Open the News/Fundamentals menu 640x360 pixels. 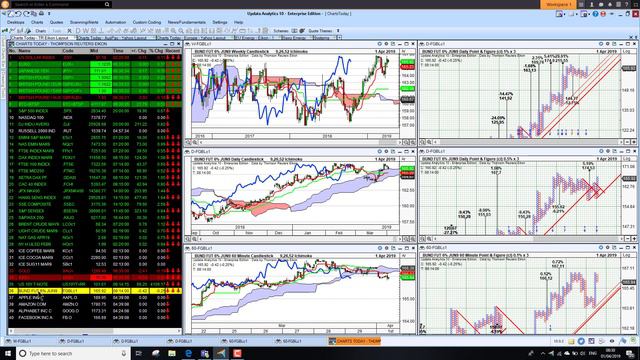[187, 22]
